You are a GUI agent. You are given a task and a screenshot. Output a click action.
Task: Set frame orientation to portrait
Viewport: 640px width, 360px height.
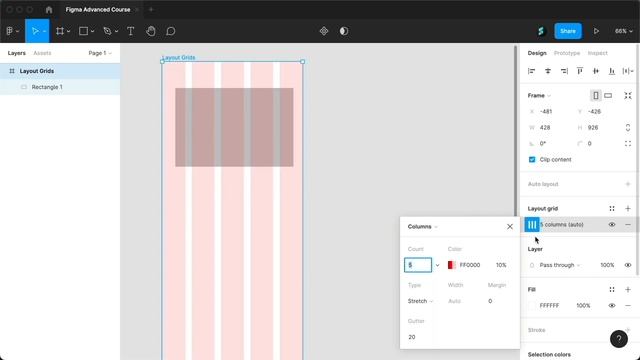(x=596, y=96)
